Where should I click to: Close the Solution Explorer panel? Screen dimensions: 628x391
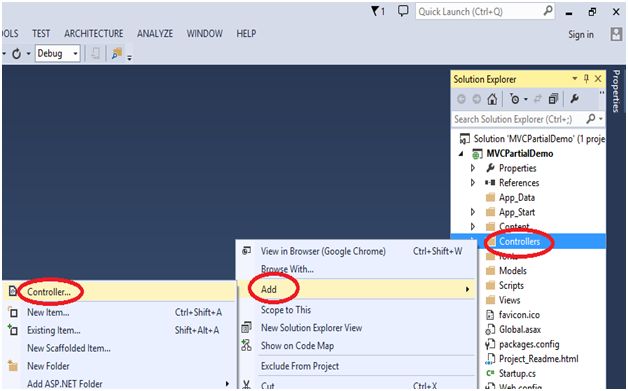598,79
